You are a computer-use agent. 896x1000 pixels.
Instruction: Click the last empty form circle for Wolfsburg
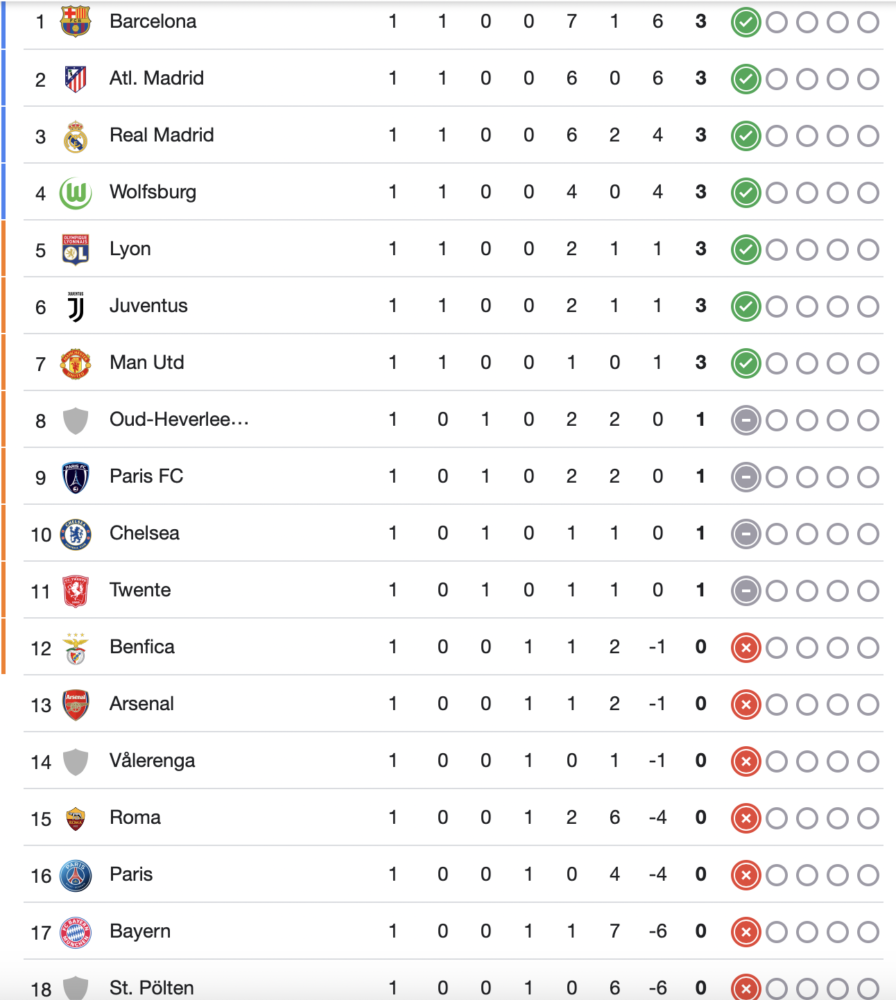coord(868,193)
